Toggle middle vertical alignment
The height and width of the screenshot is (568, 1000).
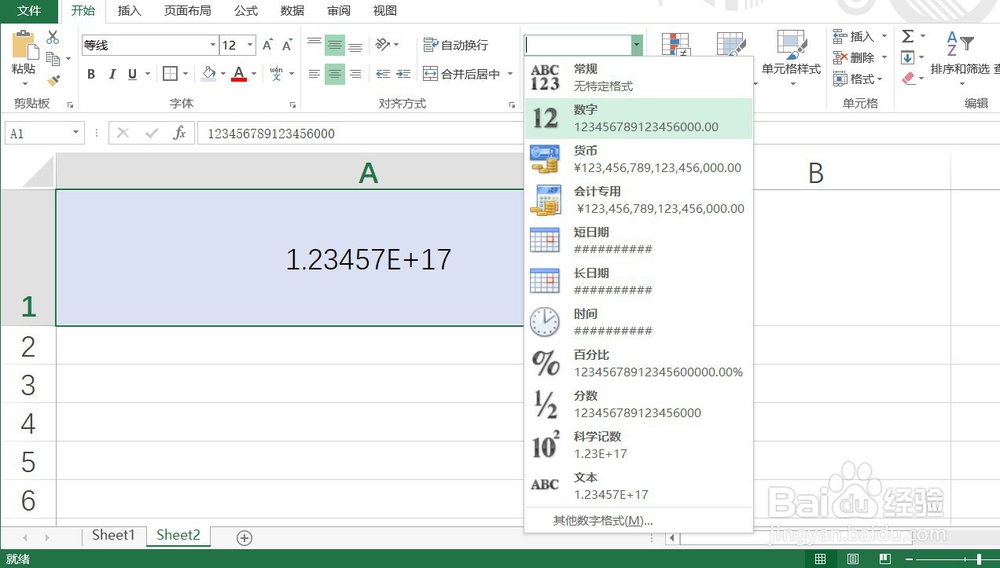[x=335, y=45]
